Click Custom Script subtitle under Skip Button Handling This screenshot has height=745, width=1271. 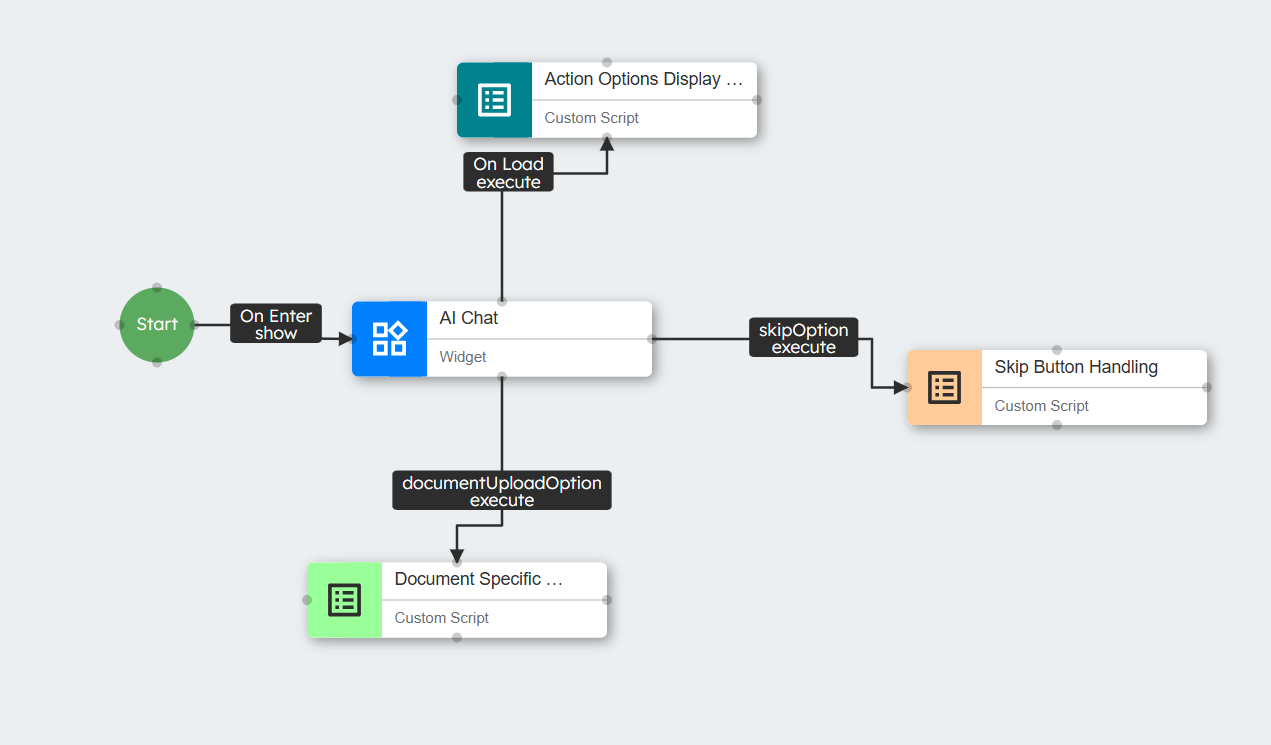1041,406
